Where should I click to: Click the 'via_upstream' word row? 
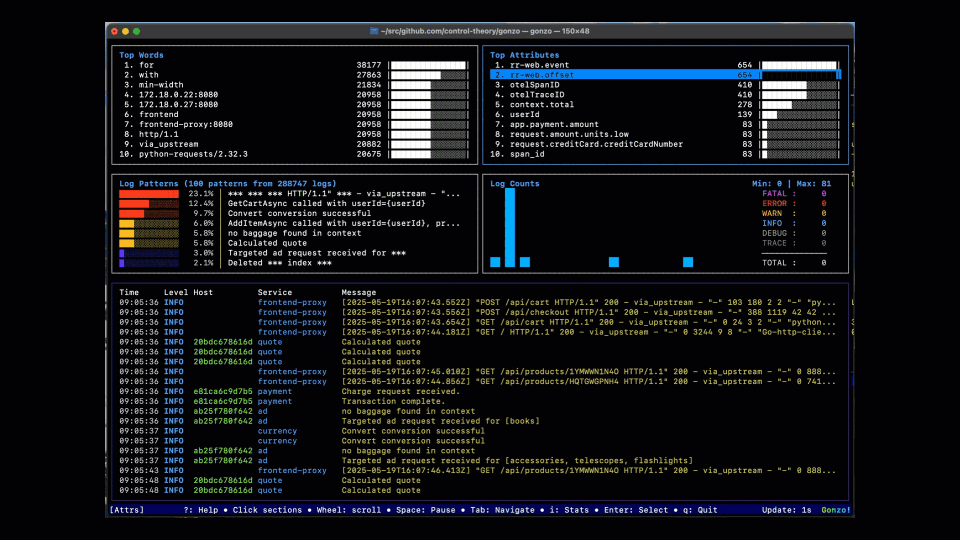coord(295,144)
